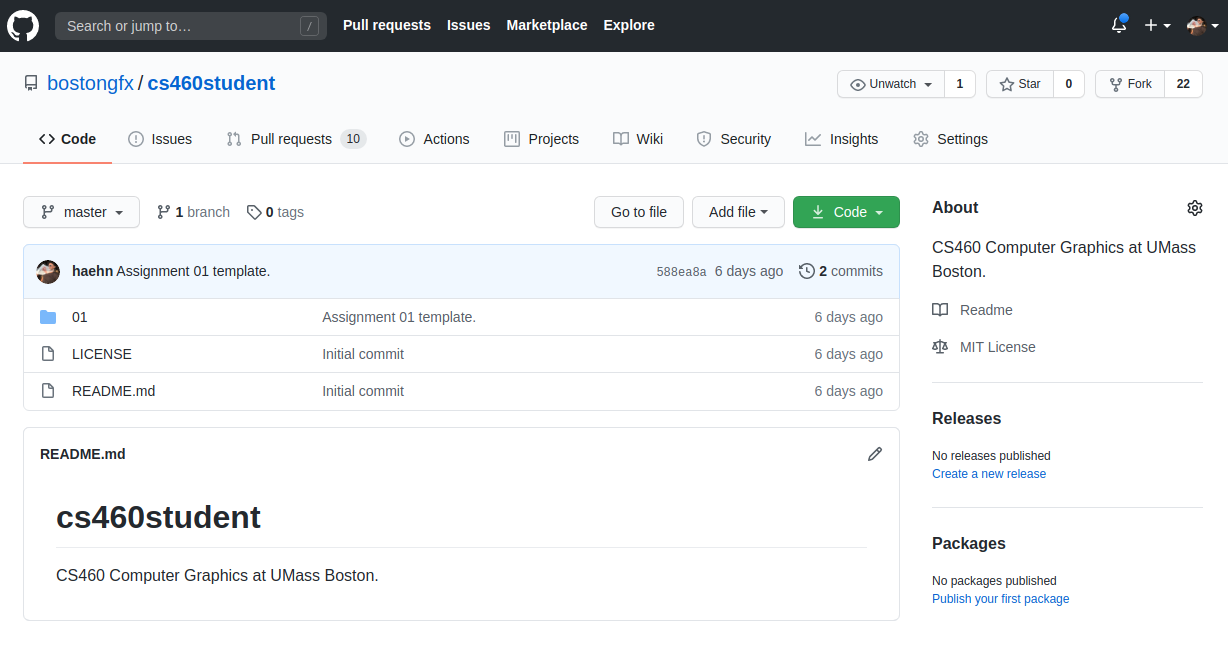Open the LICENSE file
Screen dimensions: 1228x652
pos(102,354)
